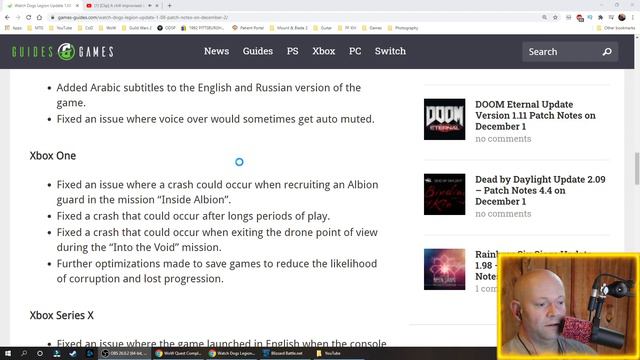Open Dead by Daylight thumbnail image
The height and width of the screenshot is (360, 640).
444,194
